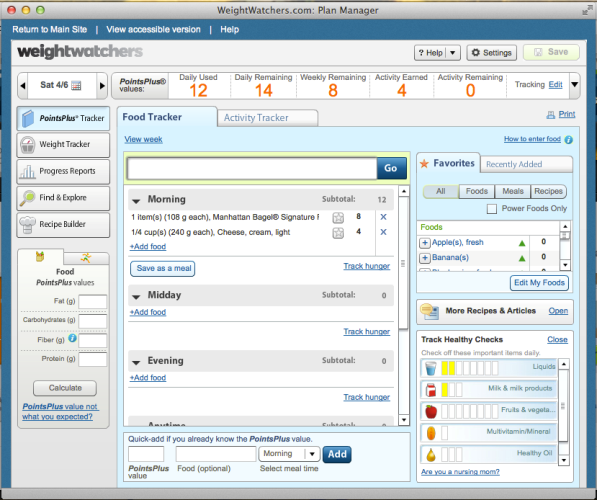Check the first Healthy Oil box

[x=444, y=455]
